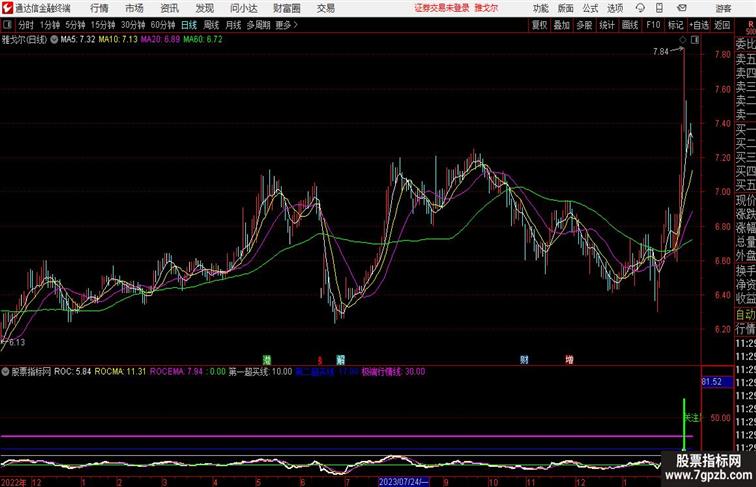
Task: Click the diamond icon at chart top-right
Action: tap(683, 40)
